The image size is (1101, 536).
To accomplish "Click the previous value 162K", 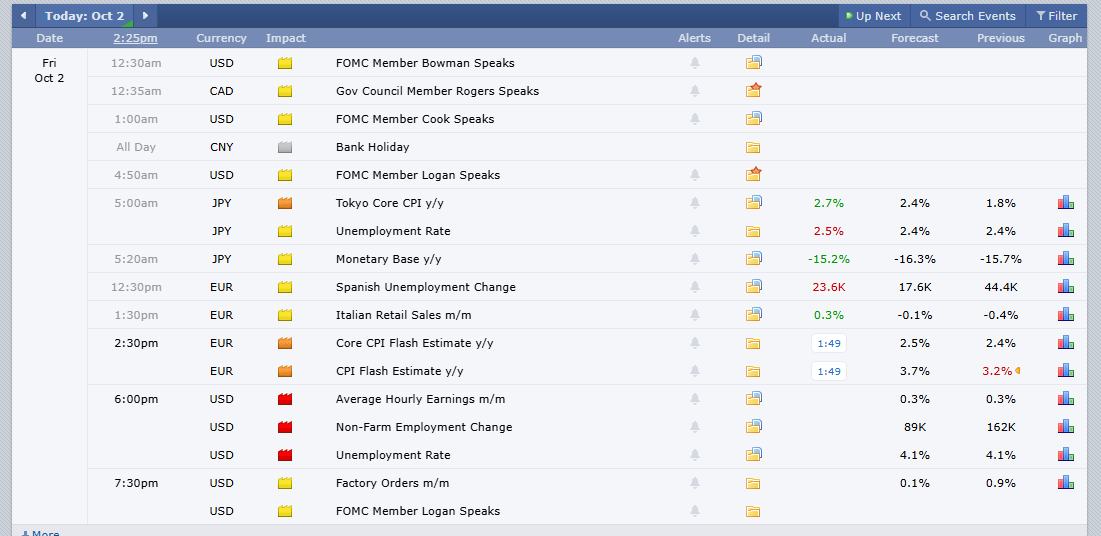I will pos(1001,427).
